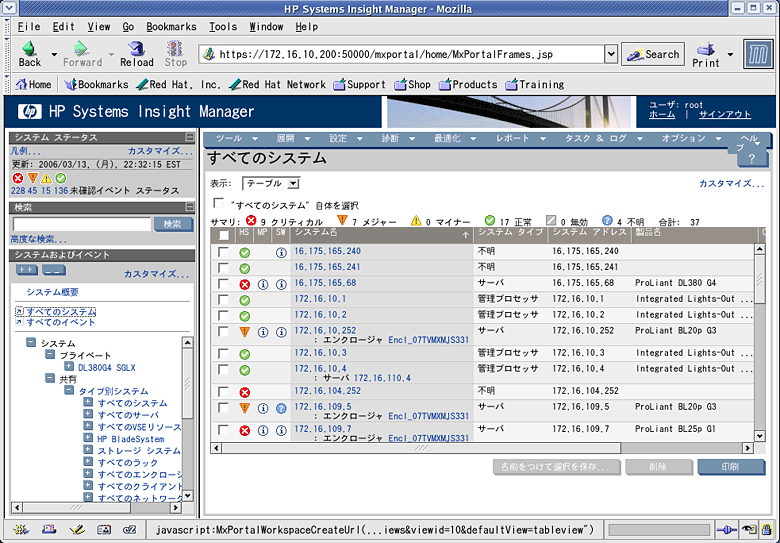Click SW info icon for 16.175.165.240
The height and width of the screenshot is (543, 780).
[281, 253]
